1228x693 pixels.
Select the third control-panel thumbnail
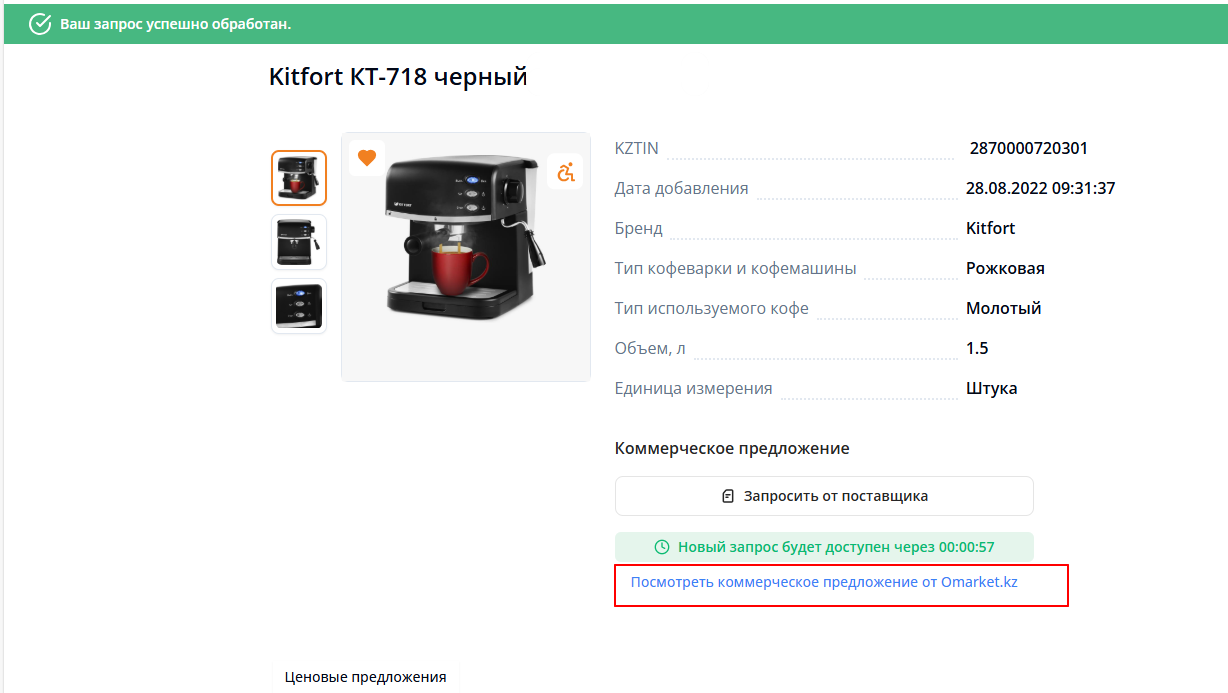[299, 306]
